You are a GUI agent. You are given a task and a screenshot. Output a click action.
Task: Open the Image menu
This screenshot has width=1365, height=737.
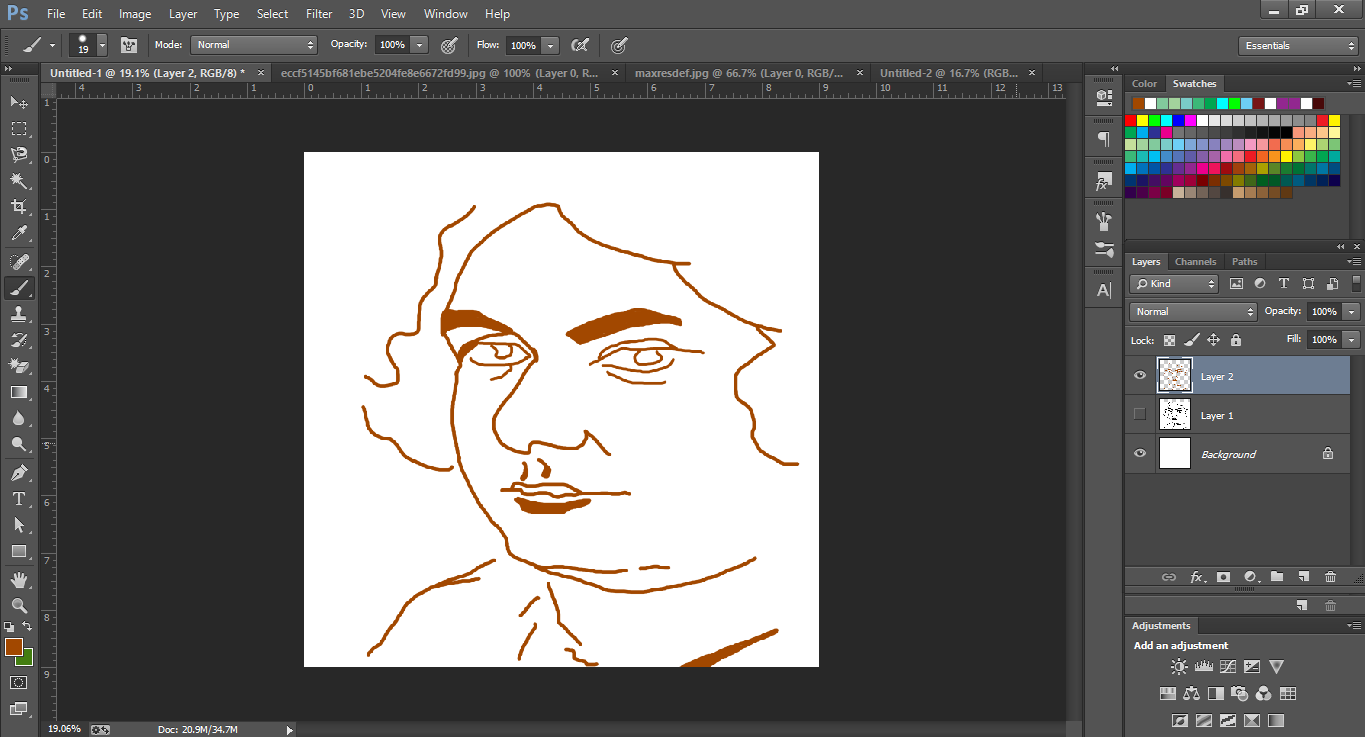tap(135, 14)
